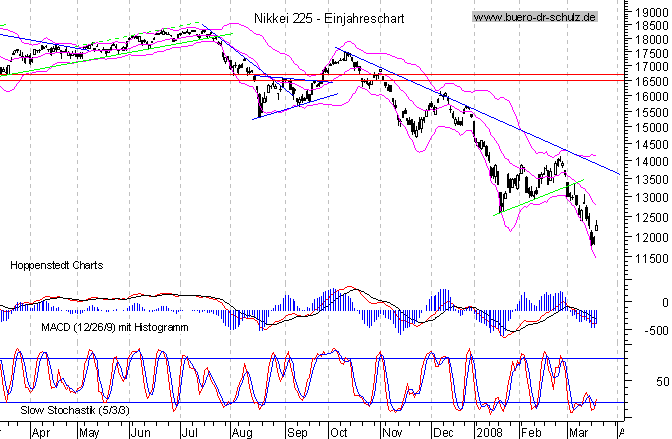
Task: Click the Aug month label
Action: (x=242, y=433)
